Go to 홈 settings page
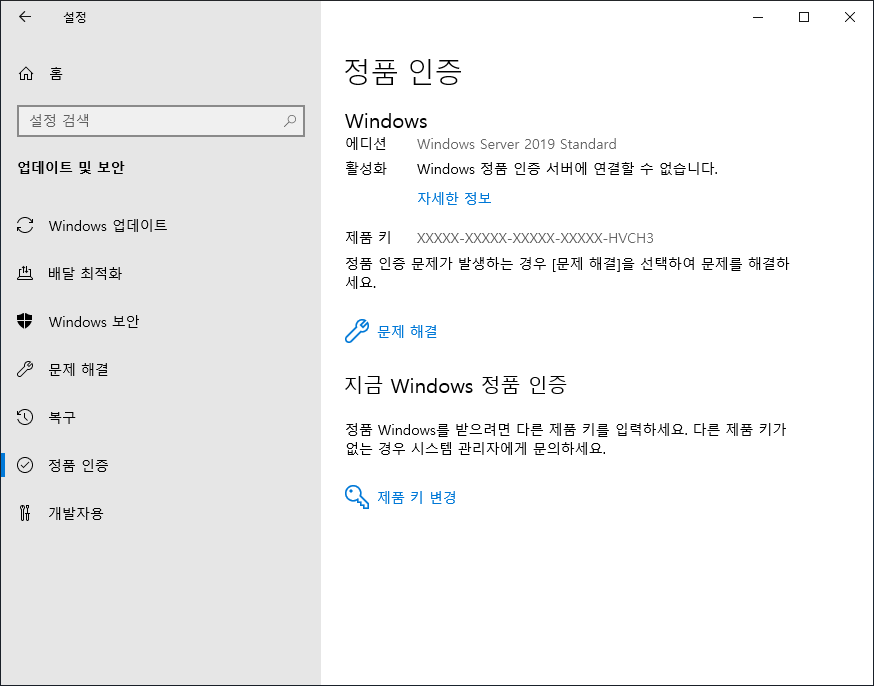The height and width of the screenshot is (686, 874). pyautogui.click(x=161, y=74)
